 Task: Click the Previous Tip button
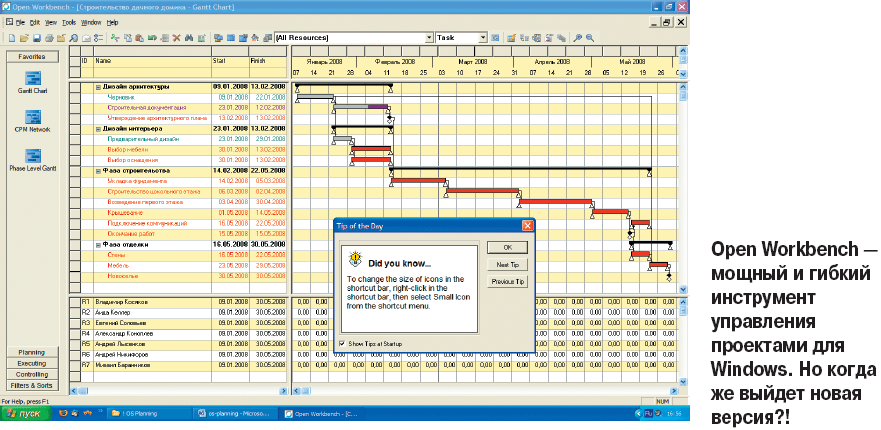pos(507,282)
